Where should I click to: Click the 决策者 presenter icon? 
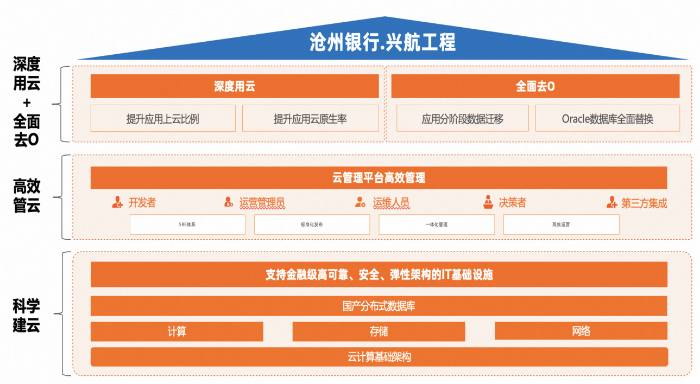point(488,202)
